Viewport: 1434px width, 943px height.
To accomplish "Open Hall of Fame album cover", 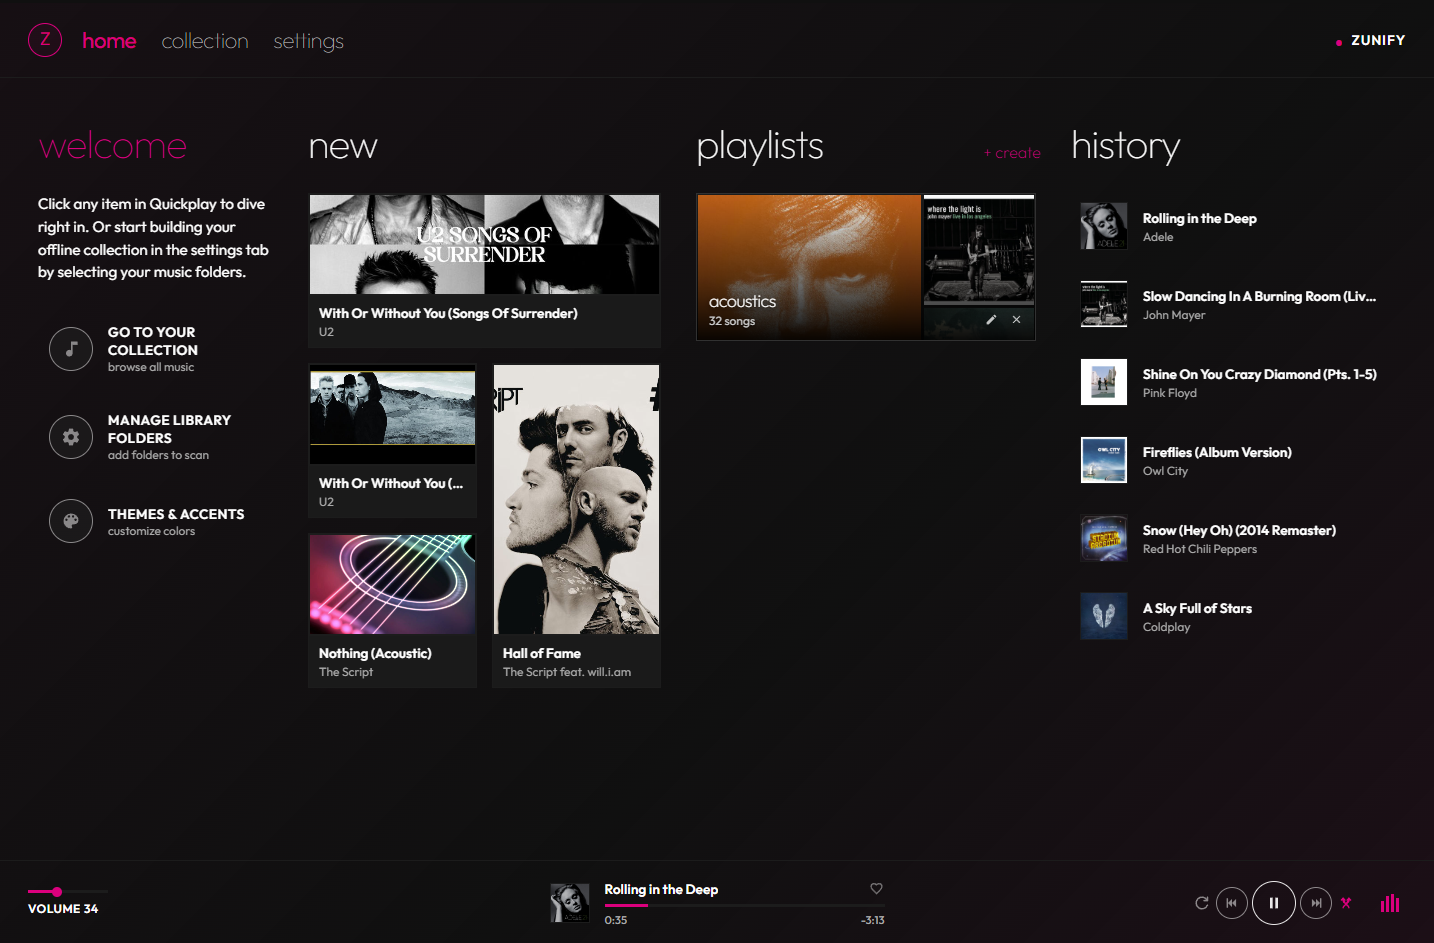I will point(576,499).
